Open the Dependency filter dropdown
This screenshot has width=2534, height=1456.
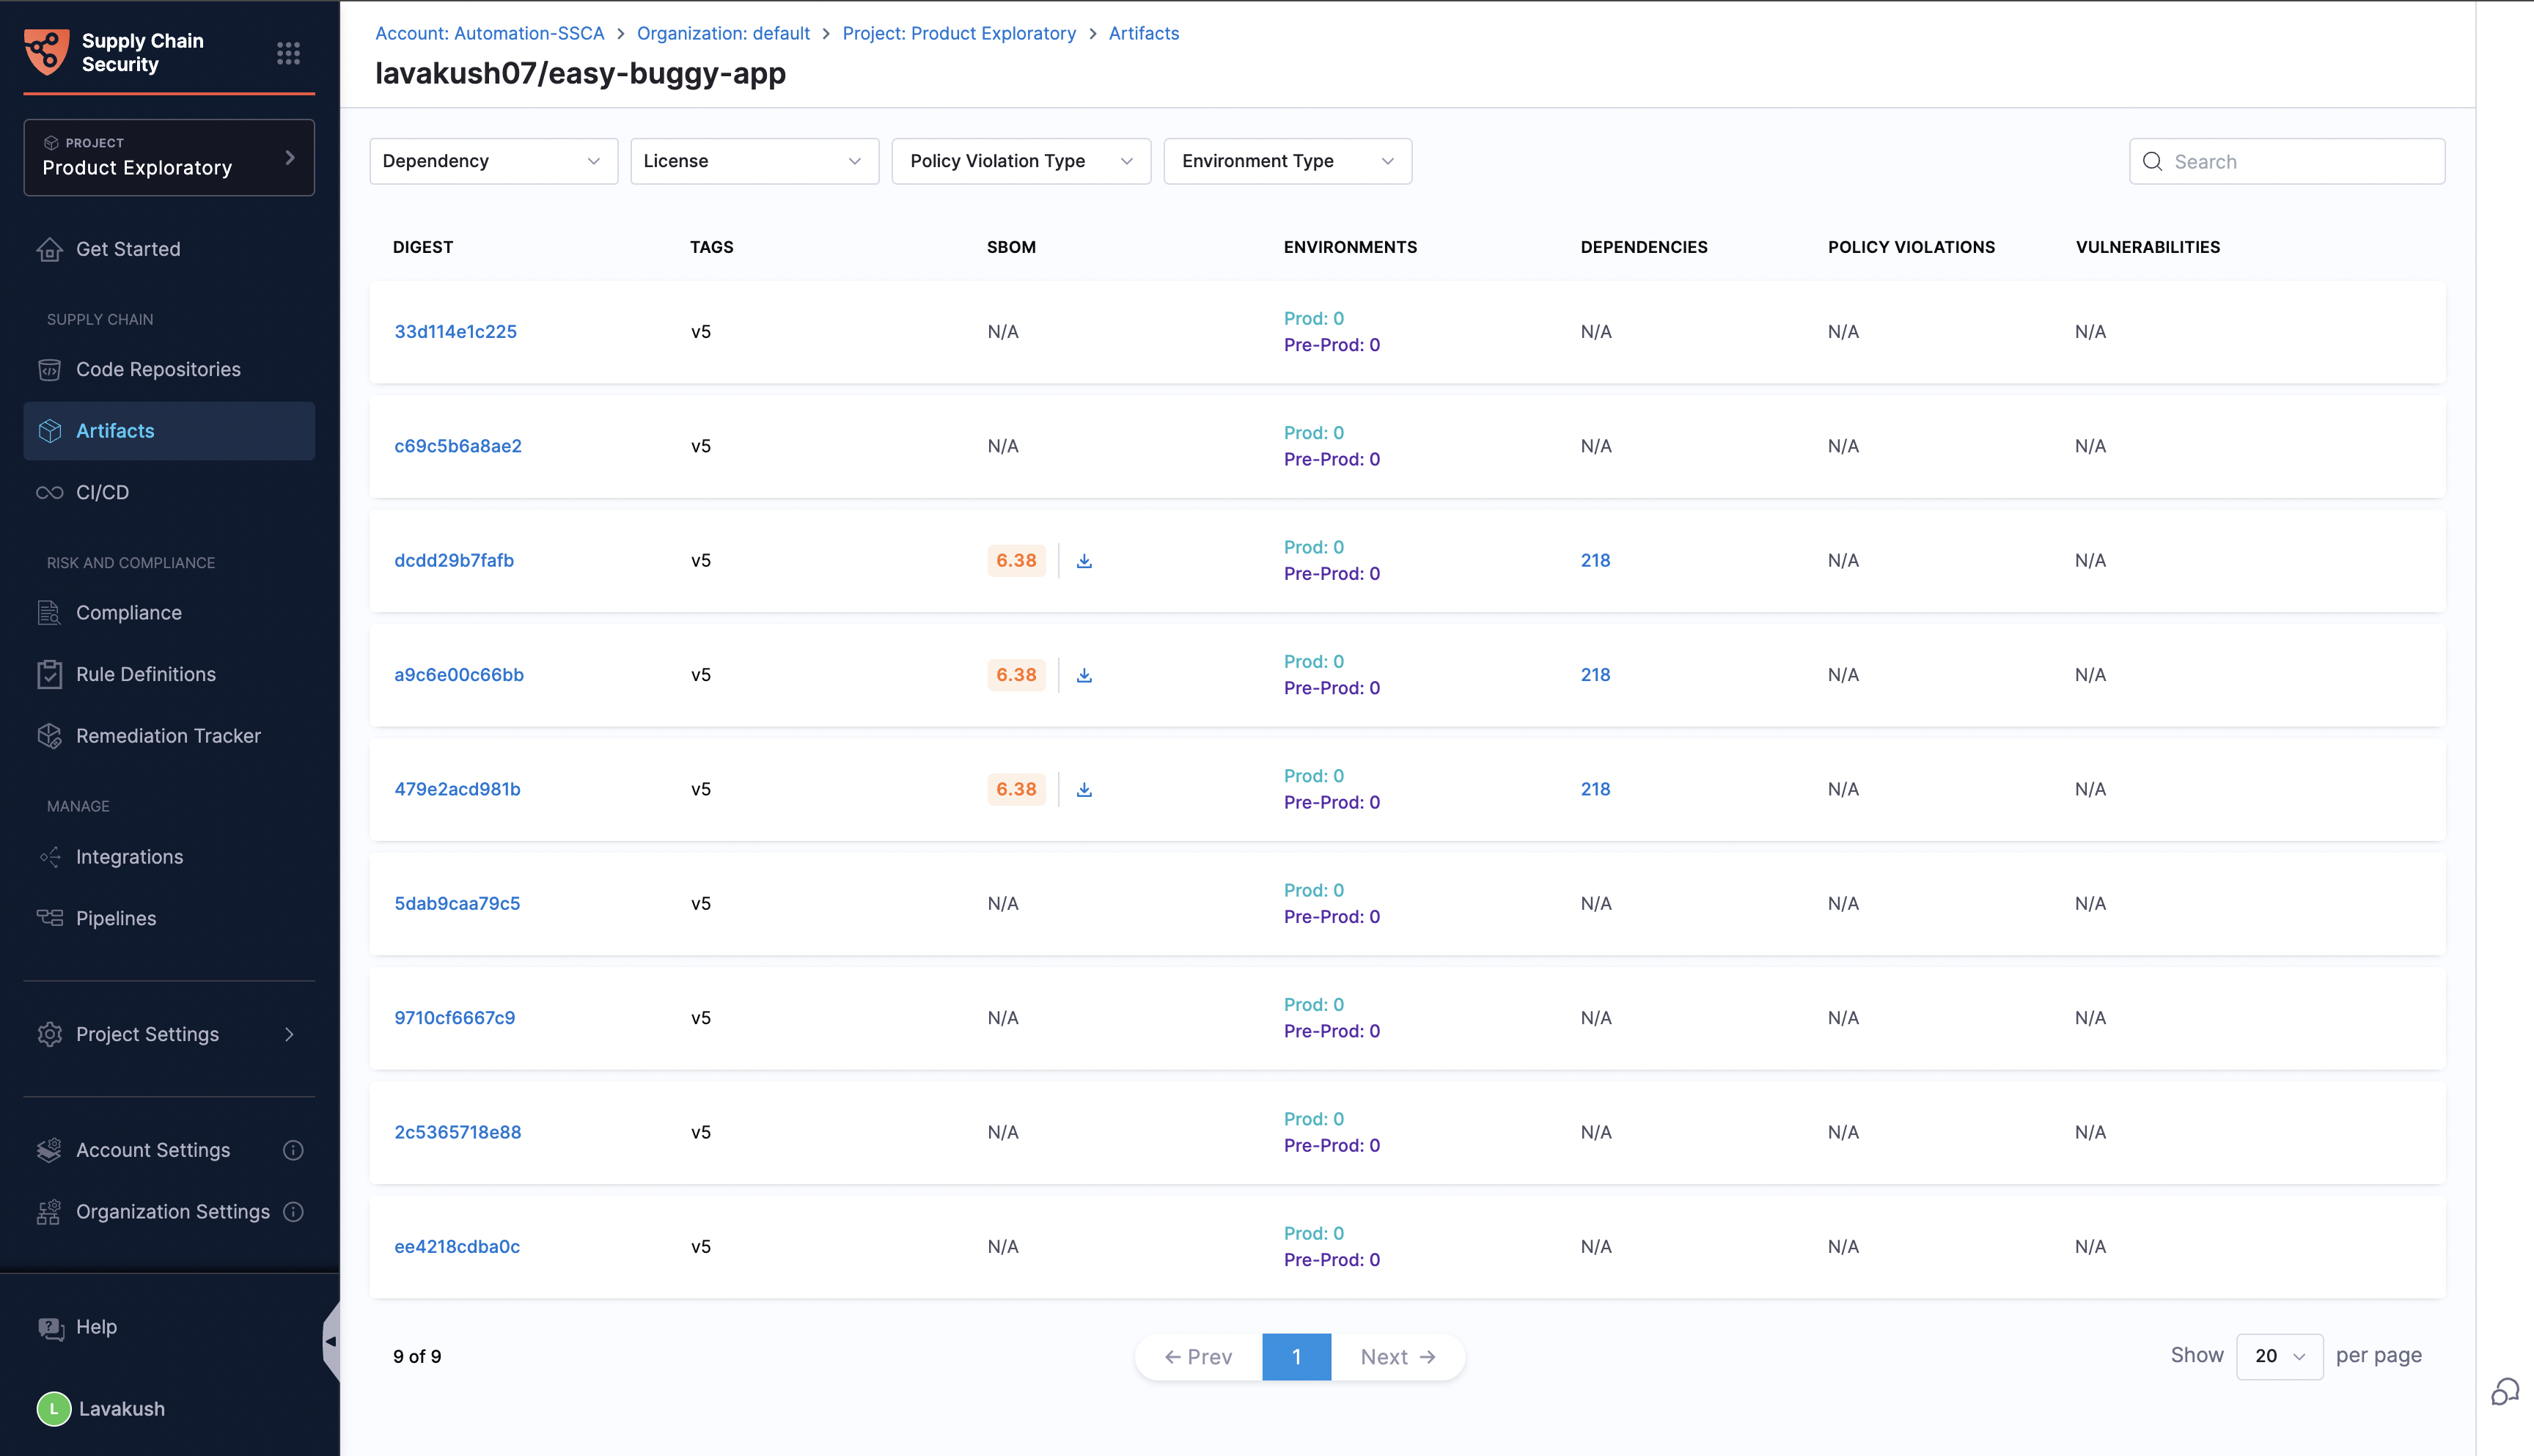pos(493,161)
